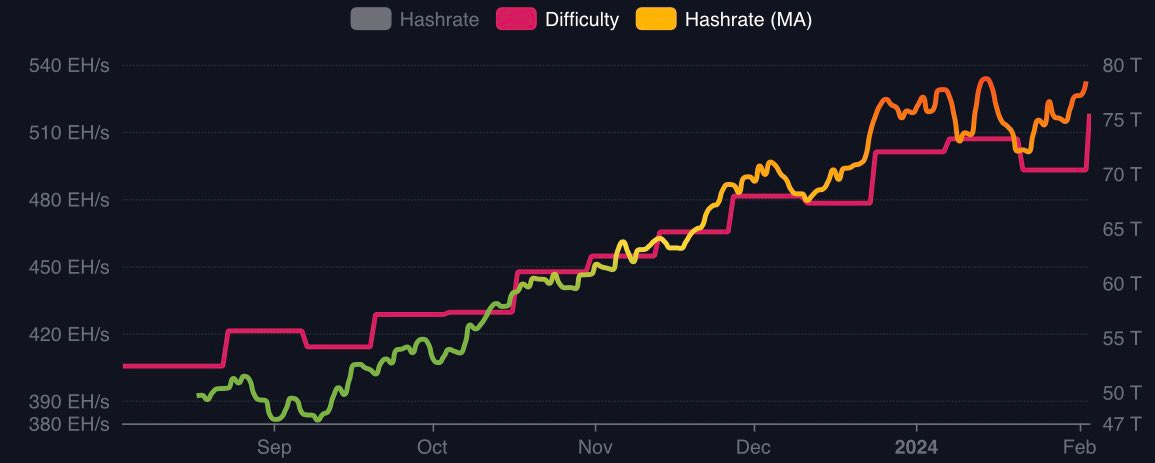Click the Dec label on time axis
The width and height of the screenshot is (1155, 463).
(x=754, y=448)
